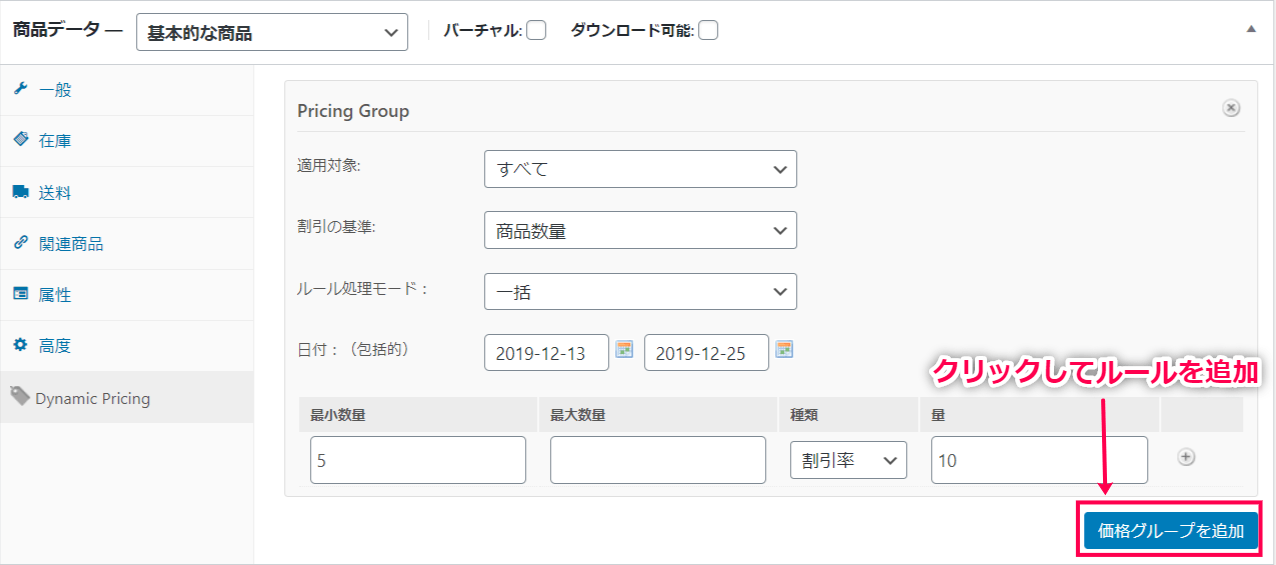The image size is (1276, 565).
Task: Click the 属性 attributes list icon
Action: (x=20, y=294)
